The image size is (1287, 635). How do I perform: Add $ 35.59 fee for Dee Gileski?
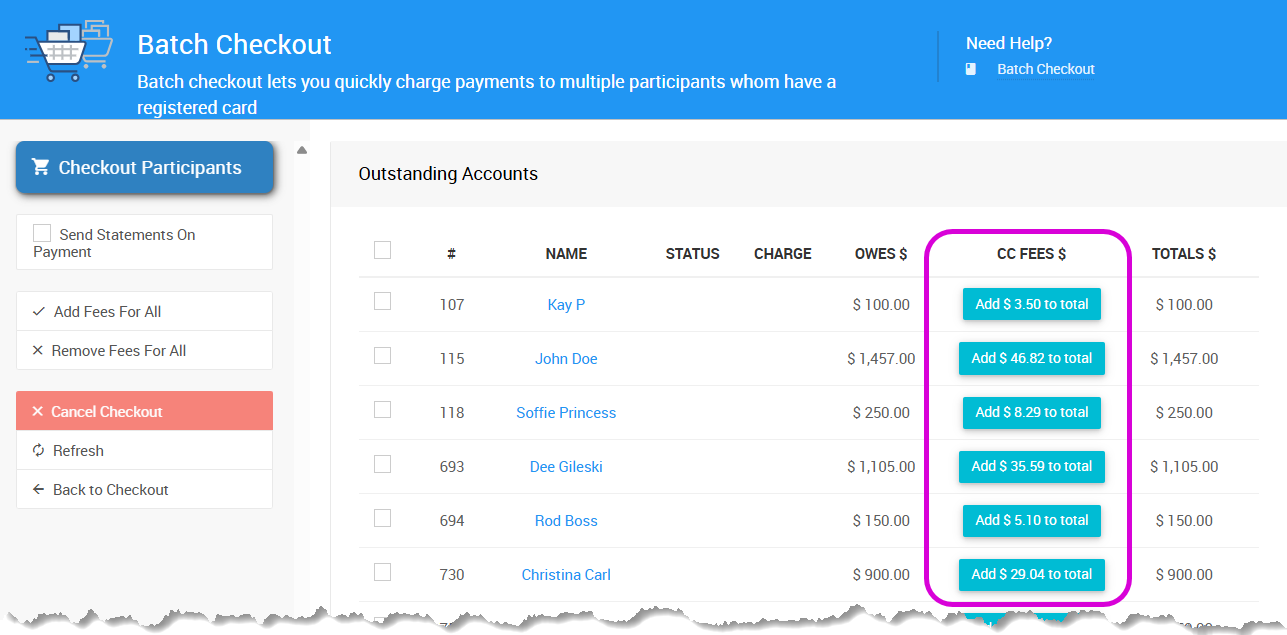[1031, 466]
